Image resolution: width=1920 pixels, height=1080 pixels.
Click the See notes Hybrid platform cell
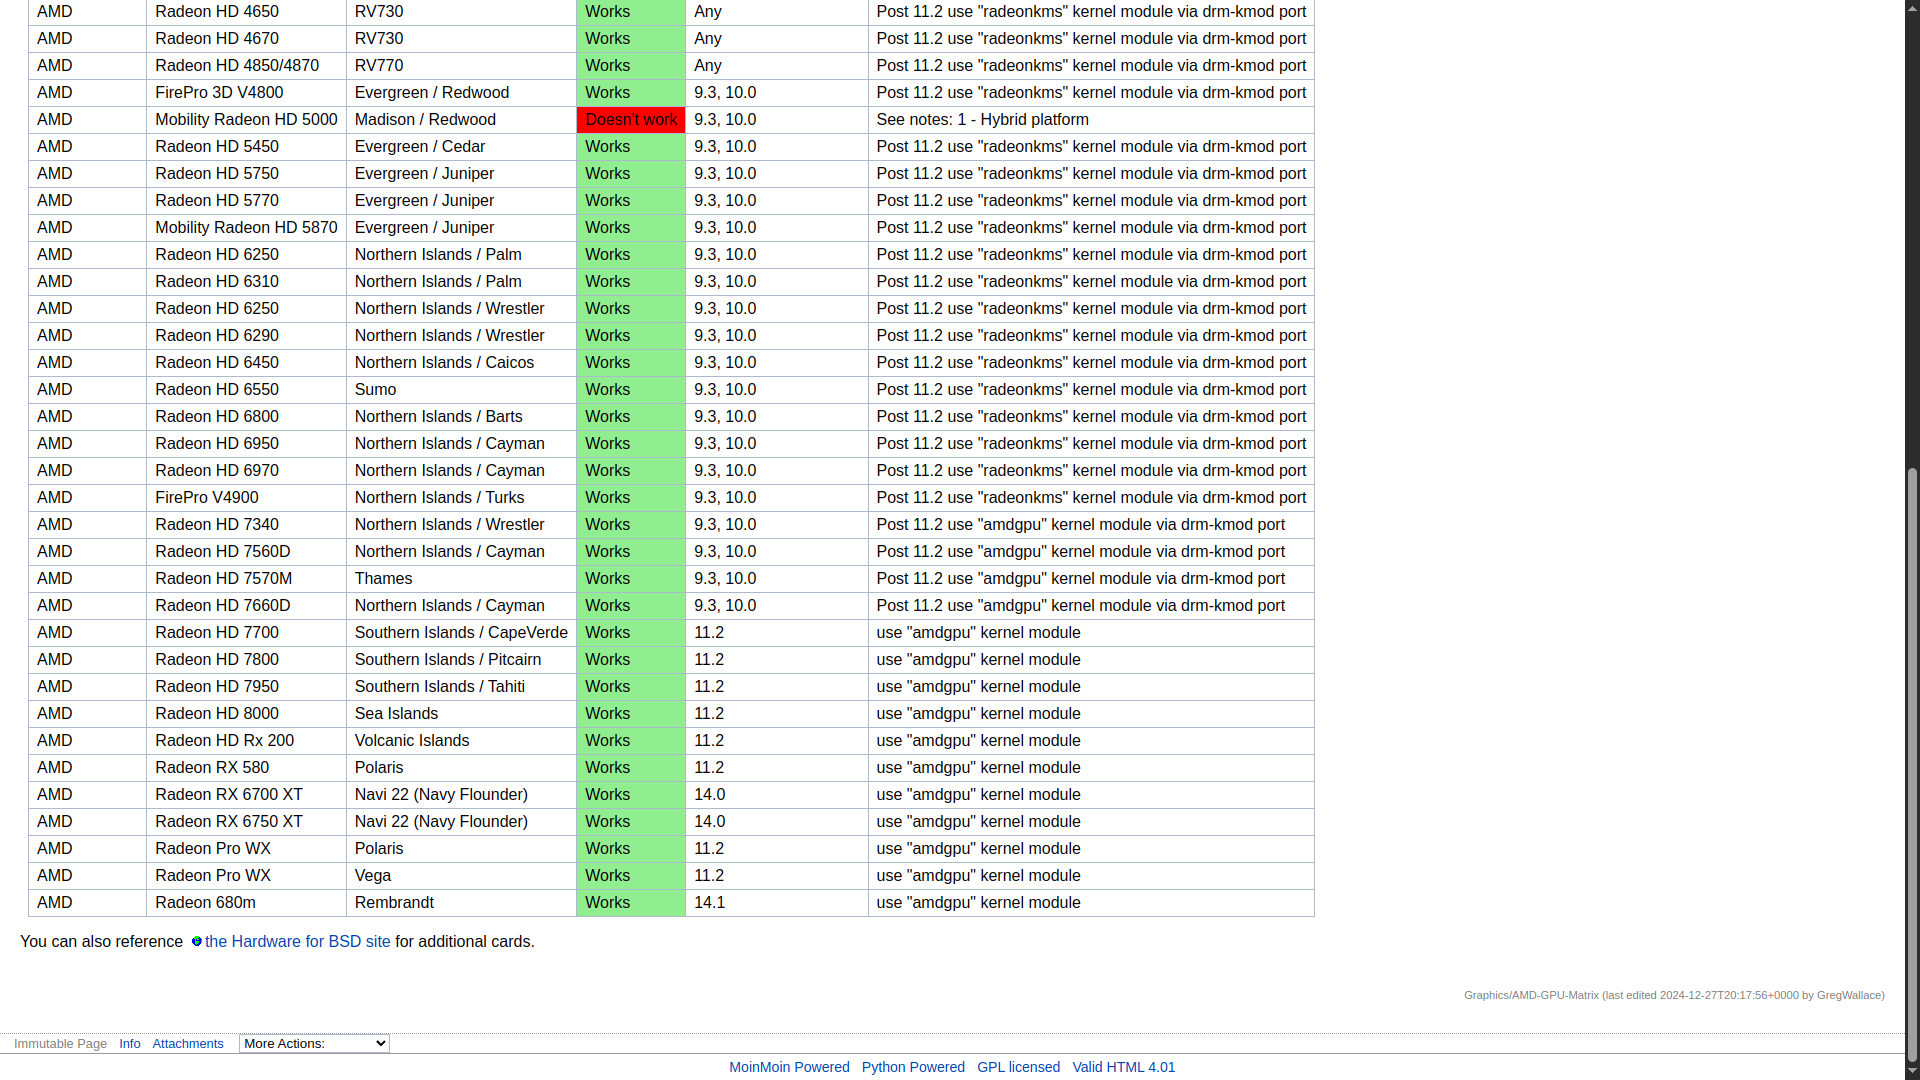[x=982, y=120]
